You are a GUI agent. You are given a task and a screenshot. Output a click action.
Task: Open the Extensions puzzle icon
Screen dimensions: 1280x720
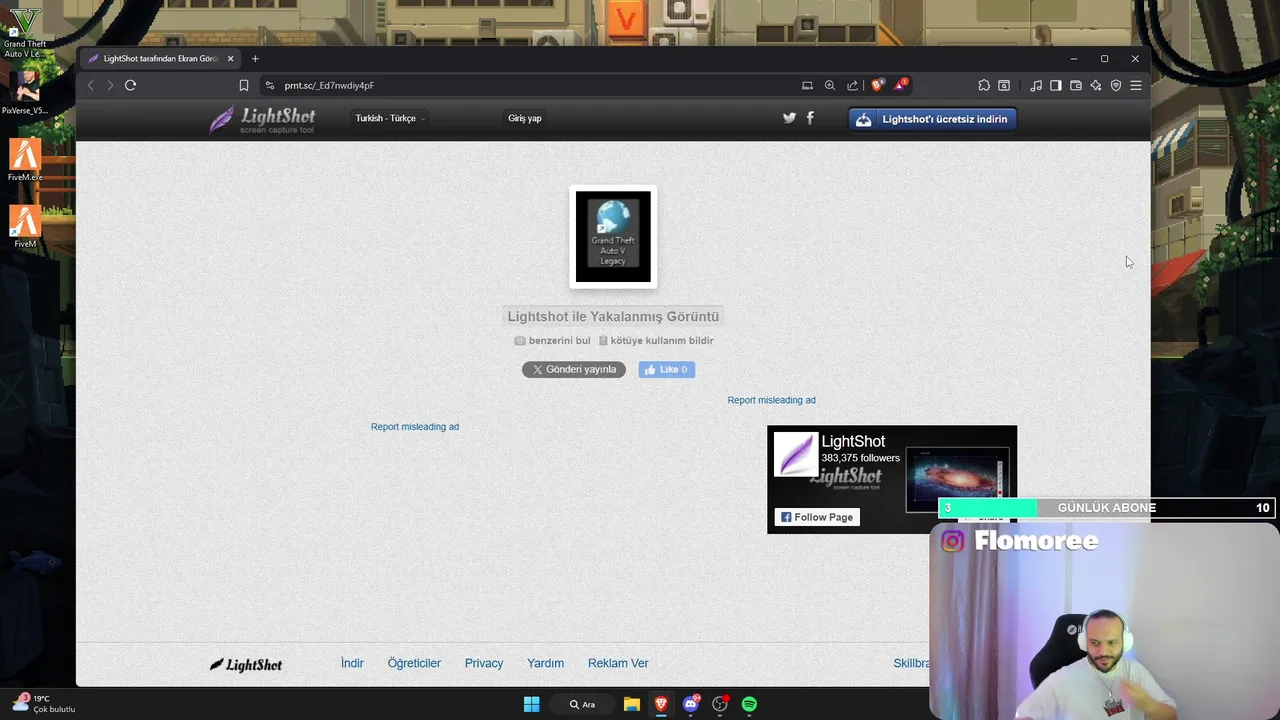click(984, 86)
